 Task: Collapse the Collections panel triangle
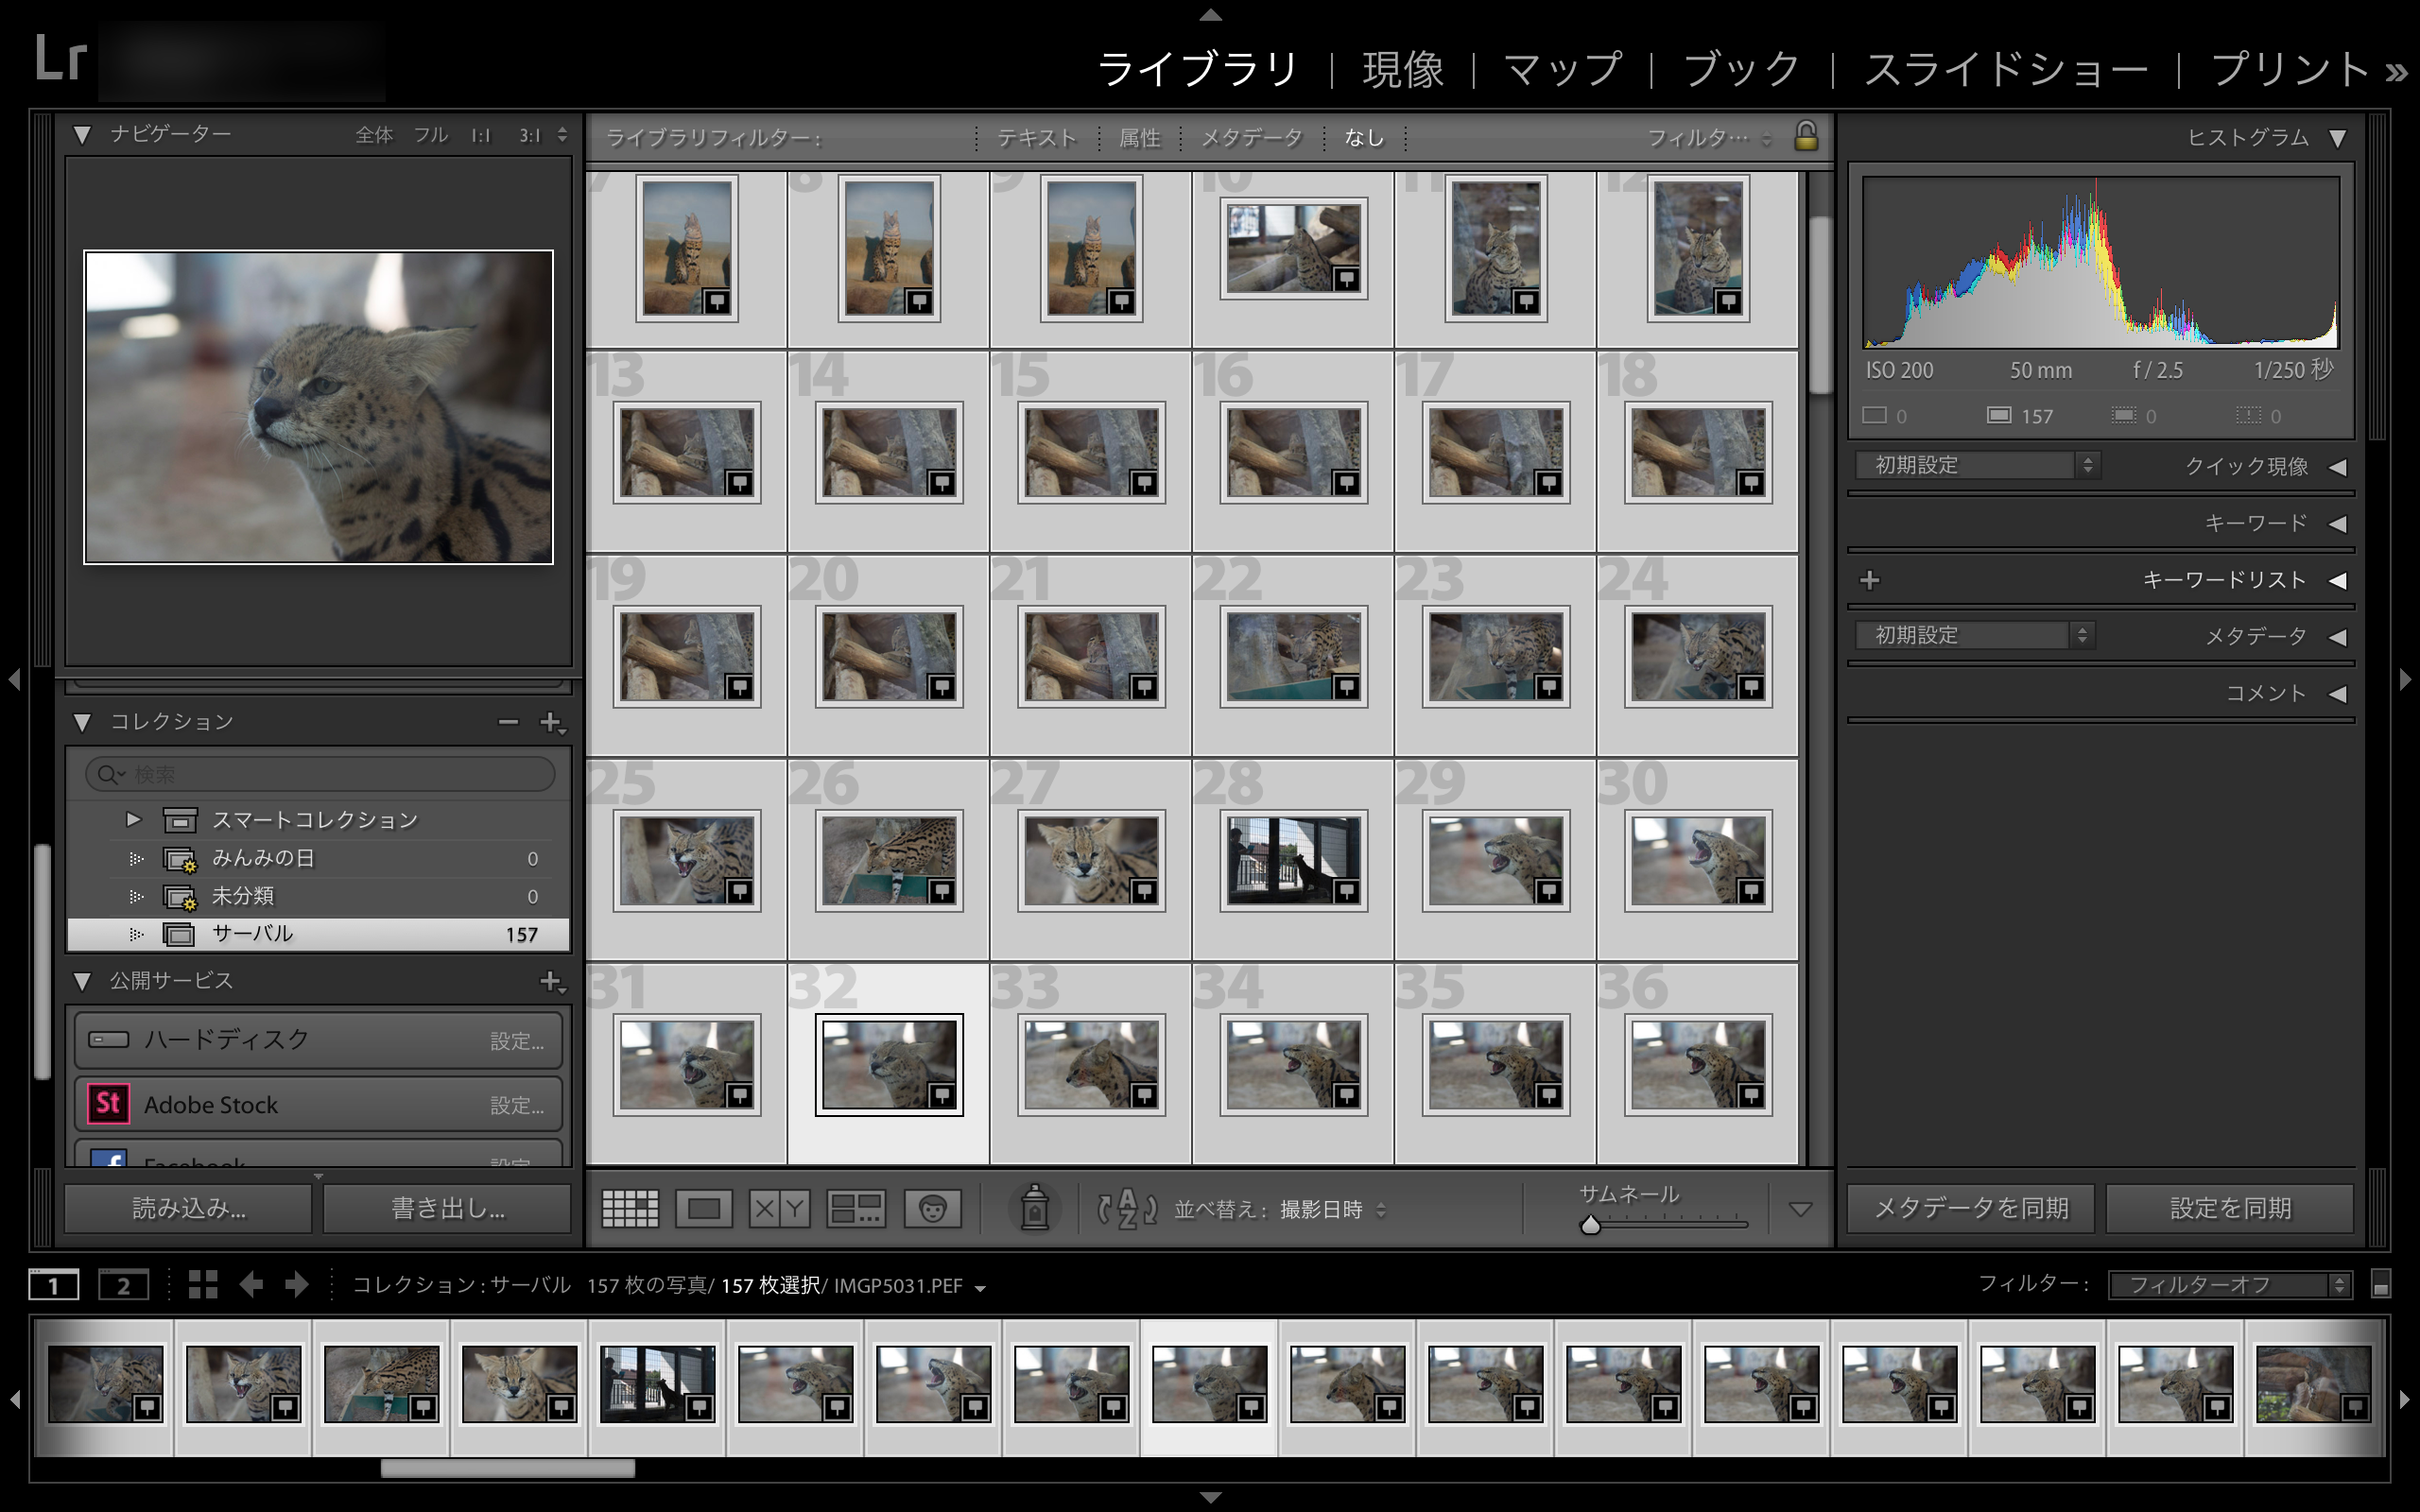pos(83,722)
